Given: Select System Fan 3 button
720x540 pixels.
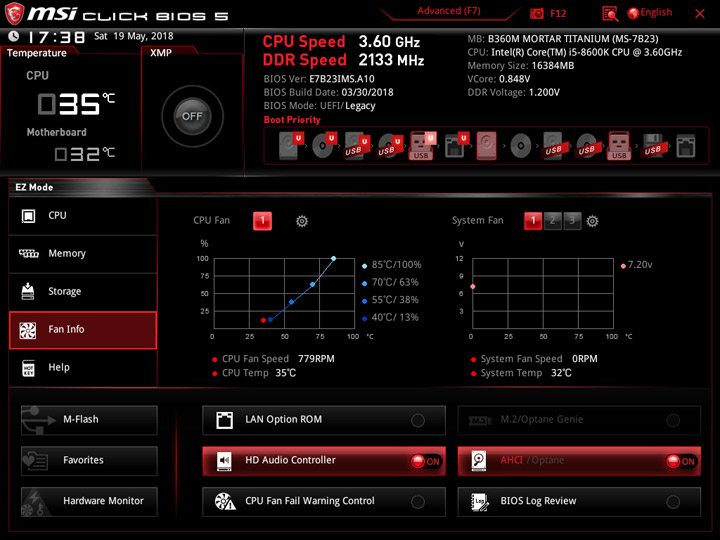Looking at the screenshot, I should click(572, 221).
